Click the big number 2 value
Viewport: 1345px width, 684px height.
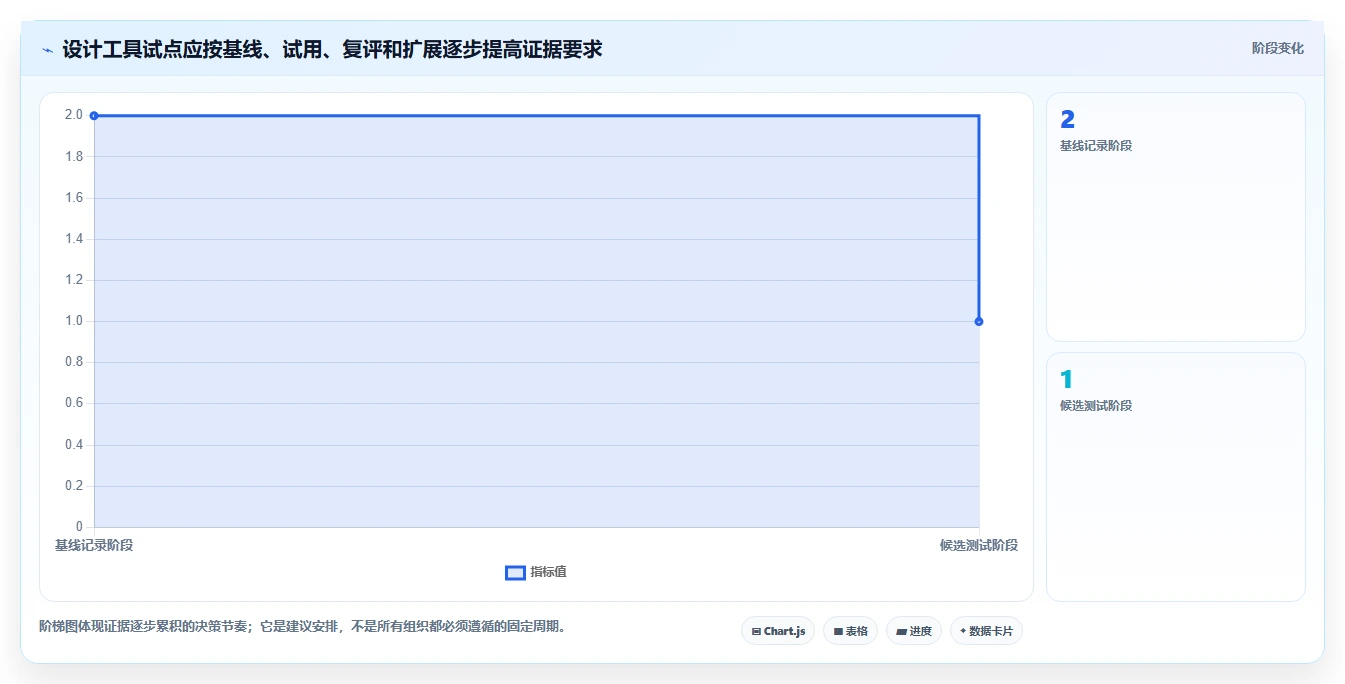1067,120
